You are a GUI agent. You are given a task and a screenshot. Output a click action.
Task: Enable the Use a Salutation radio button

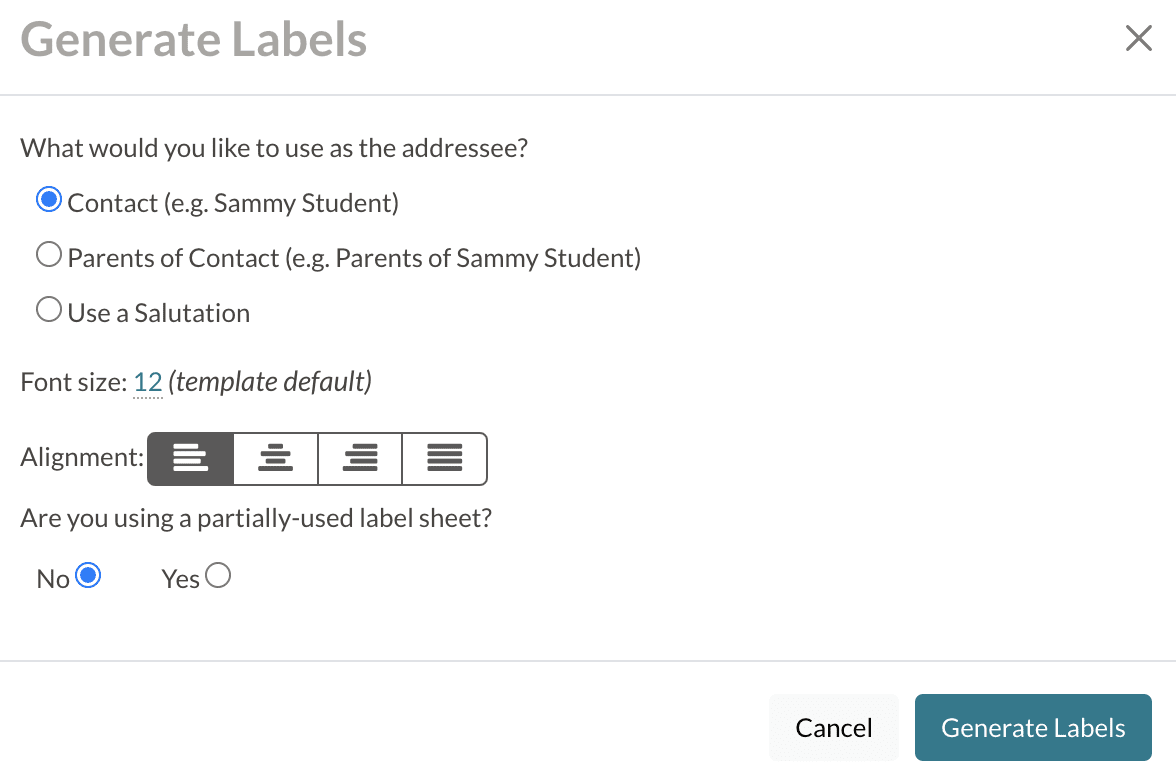click(x=49, y=311)
